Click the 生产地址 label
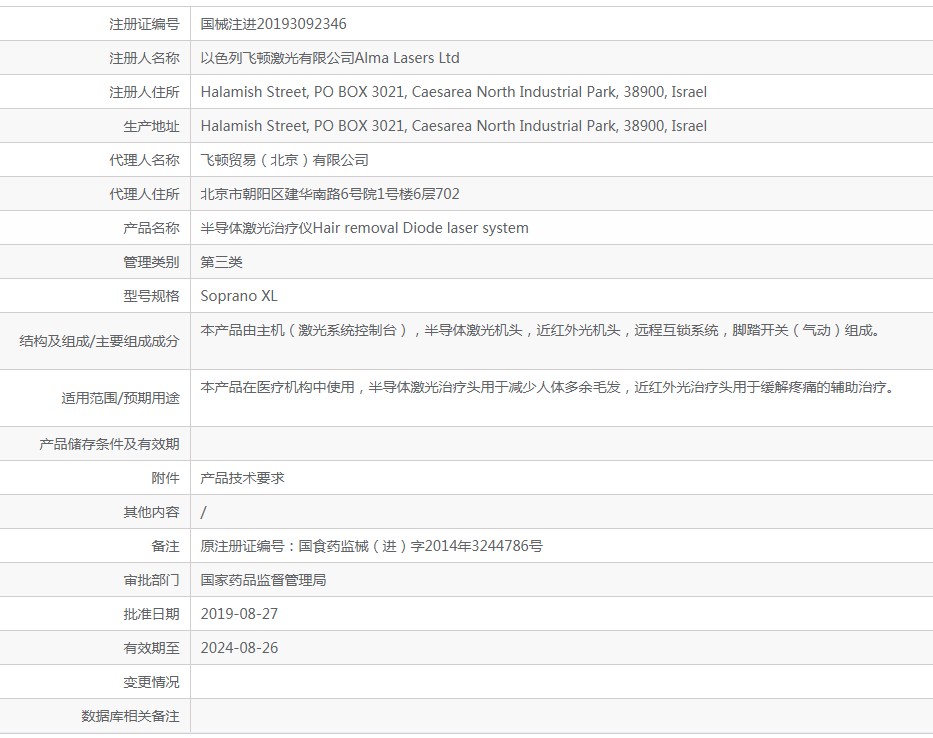This screenshot has width=933, height=738. (x=151, y=126)
